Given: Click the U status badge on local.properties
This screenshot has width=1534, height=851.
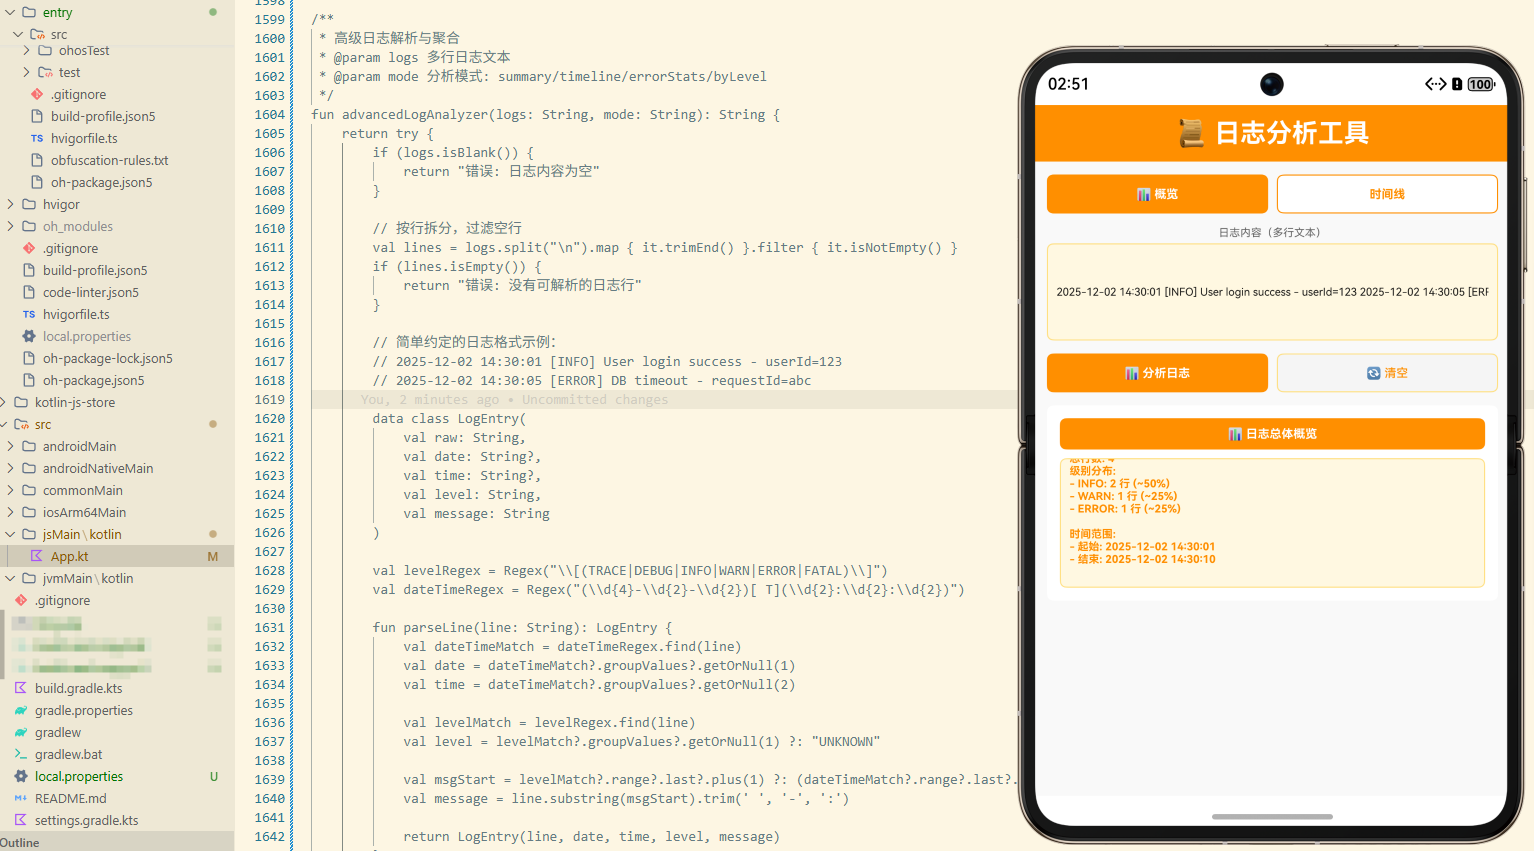Looking at the screenshot, I should tap(213, 776).
